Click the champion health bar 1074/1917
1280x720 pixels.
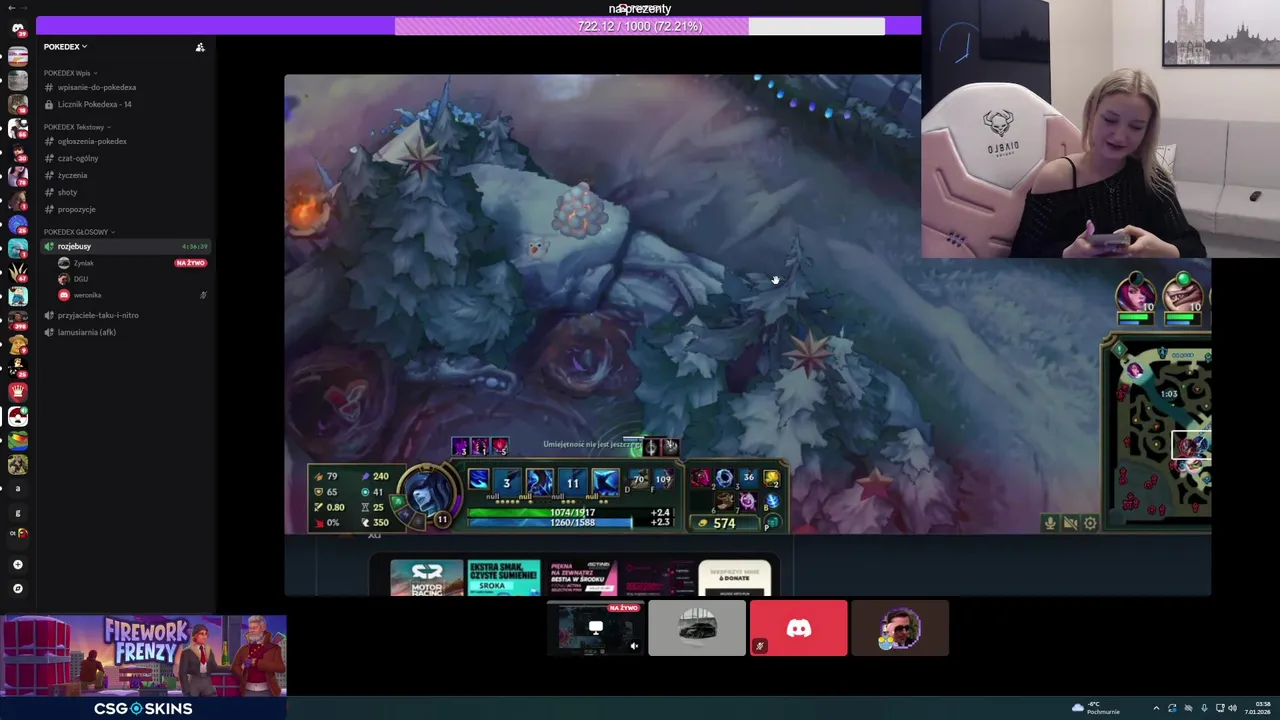(x=571, y=512)
